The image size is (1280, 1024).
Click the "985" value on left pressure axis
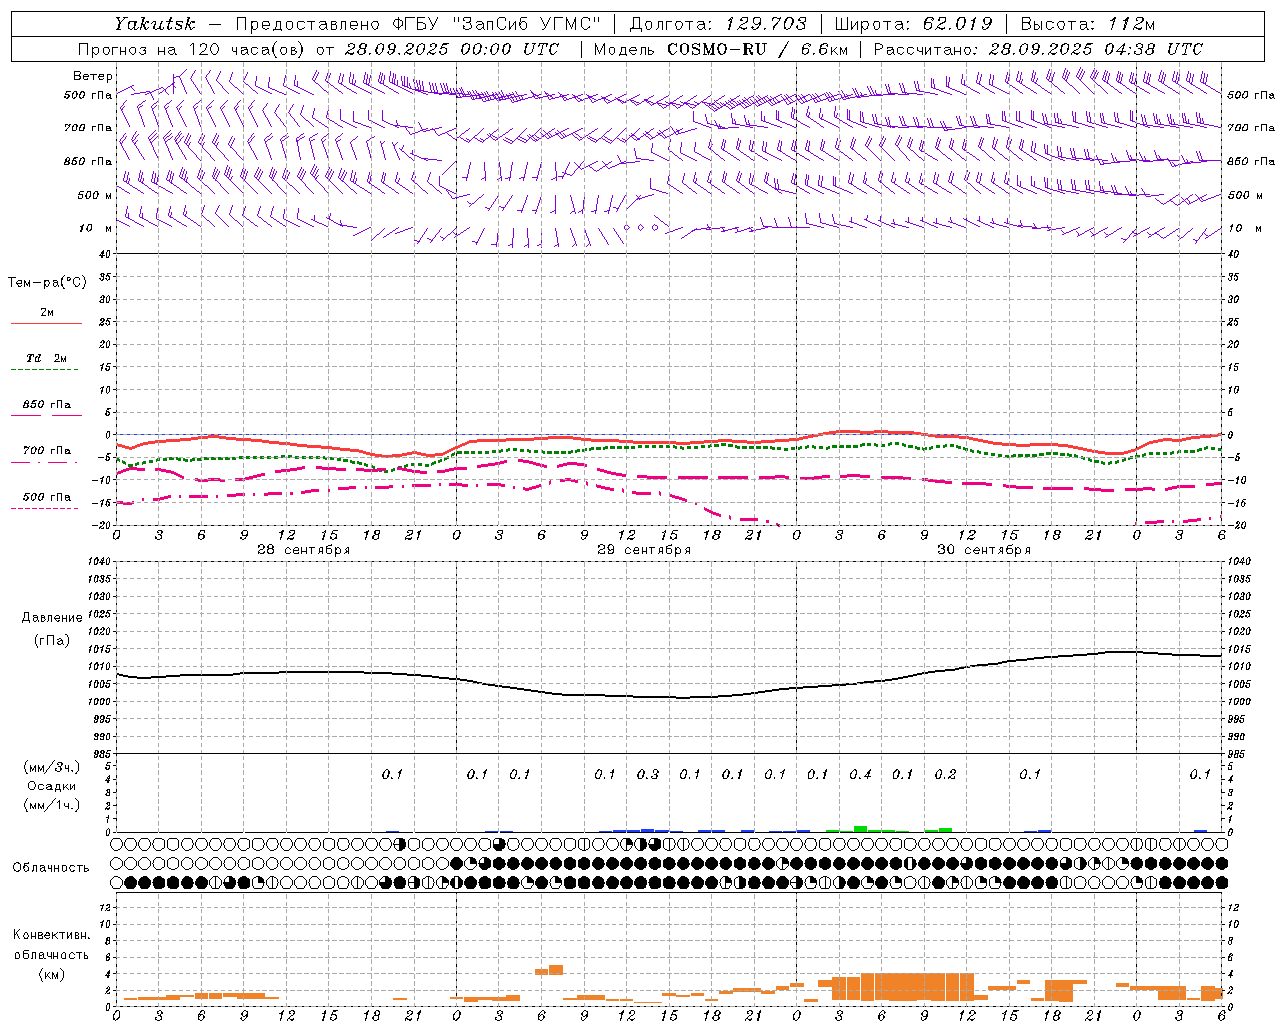click(101, 754)
